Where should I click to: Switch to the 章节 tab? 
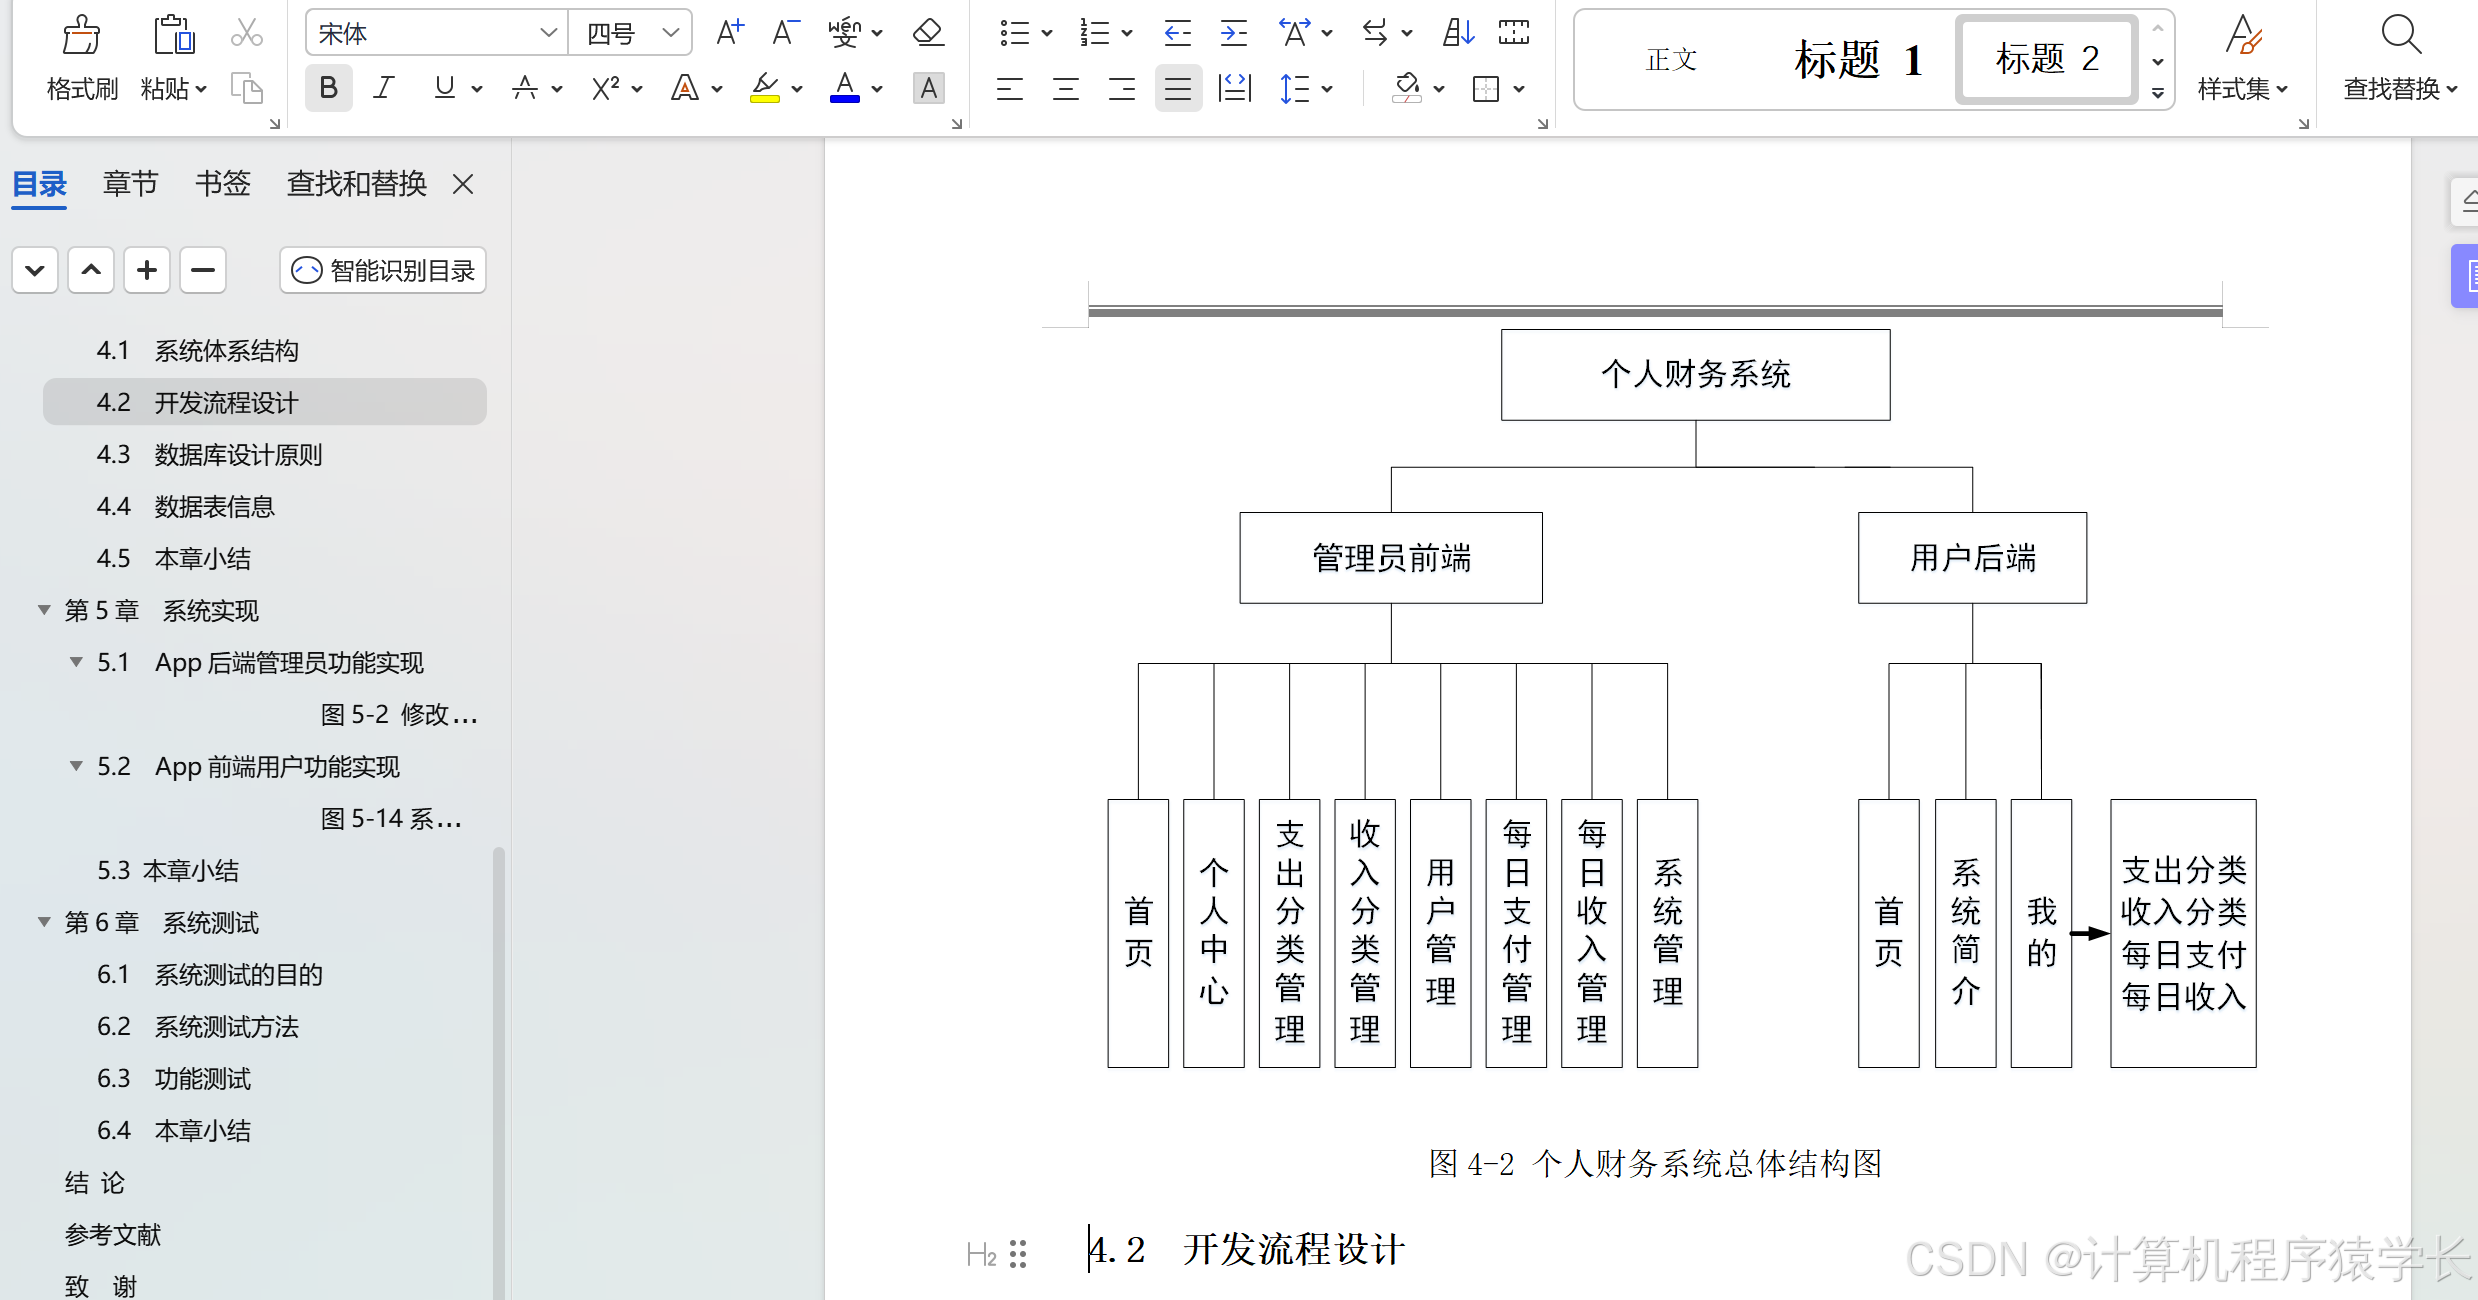pyautogui.click(x=130, y=184)
